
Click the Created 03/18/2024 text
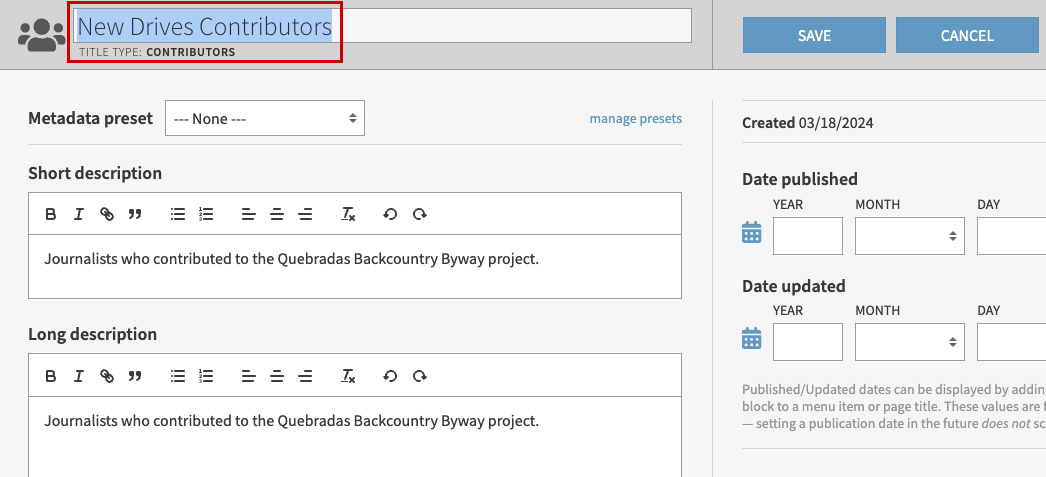808,123
